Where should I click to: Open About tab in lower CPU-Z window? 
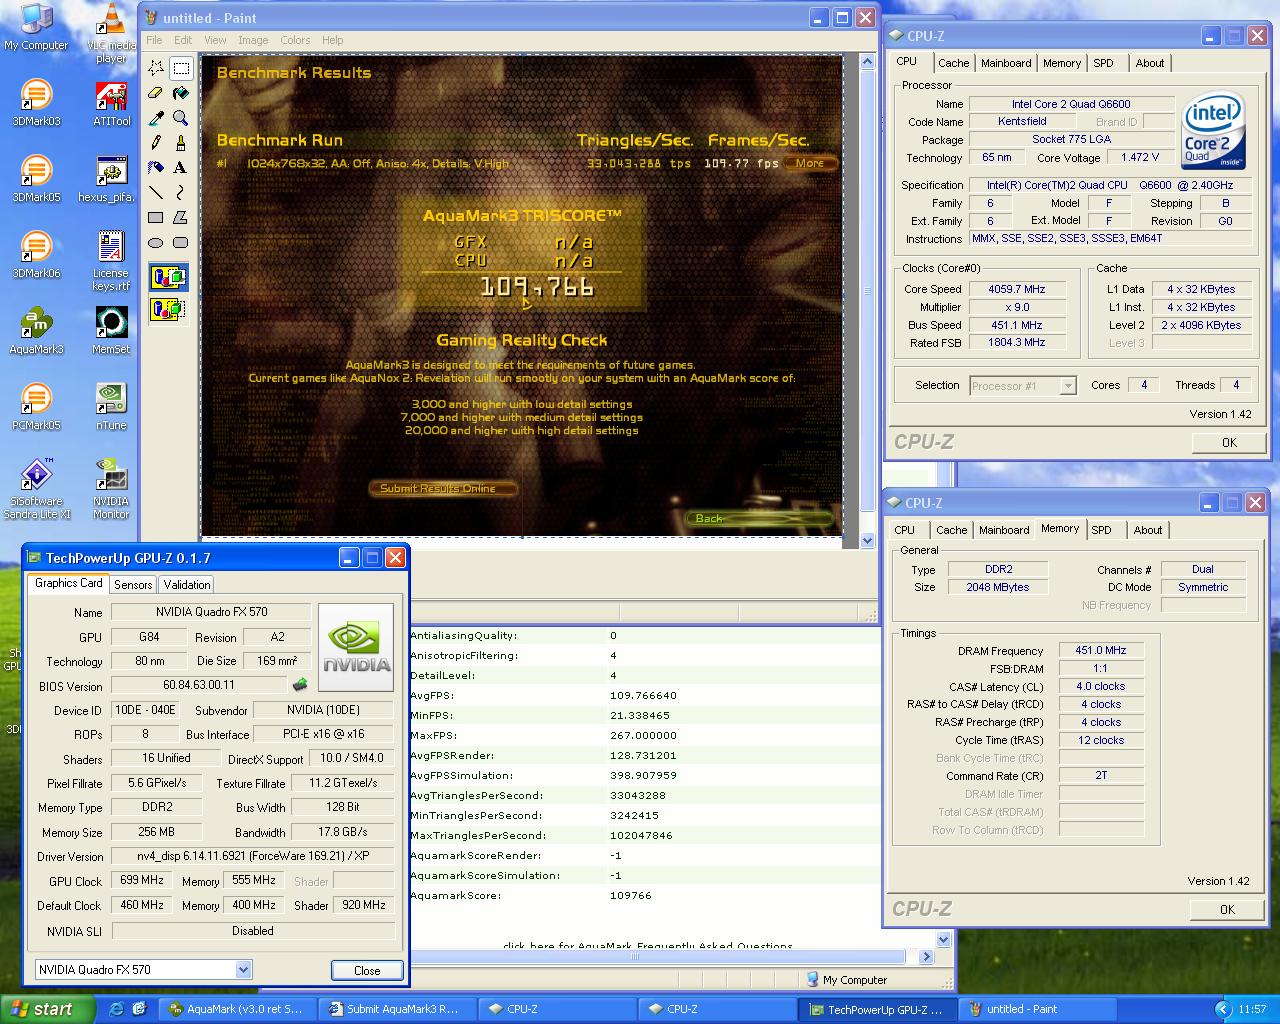click(1148, 530)
